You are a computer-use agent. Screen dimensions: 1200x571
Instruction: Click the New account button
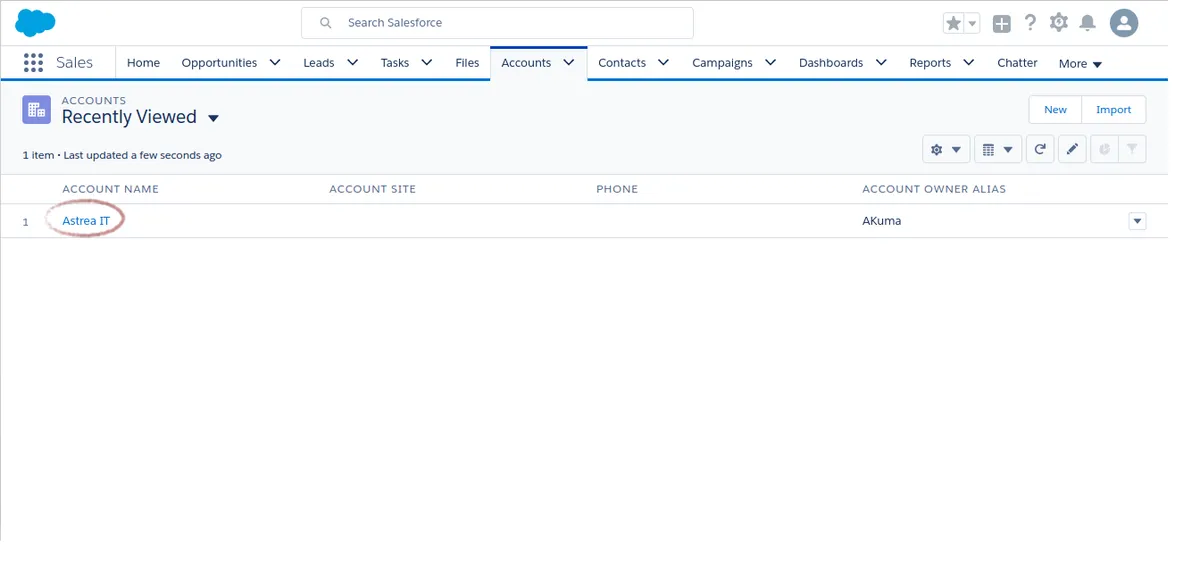1055,110
